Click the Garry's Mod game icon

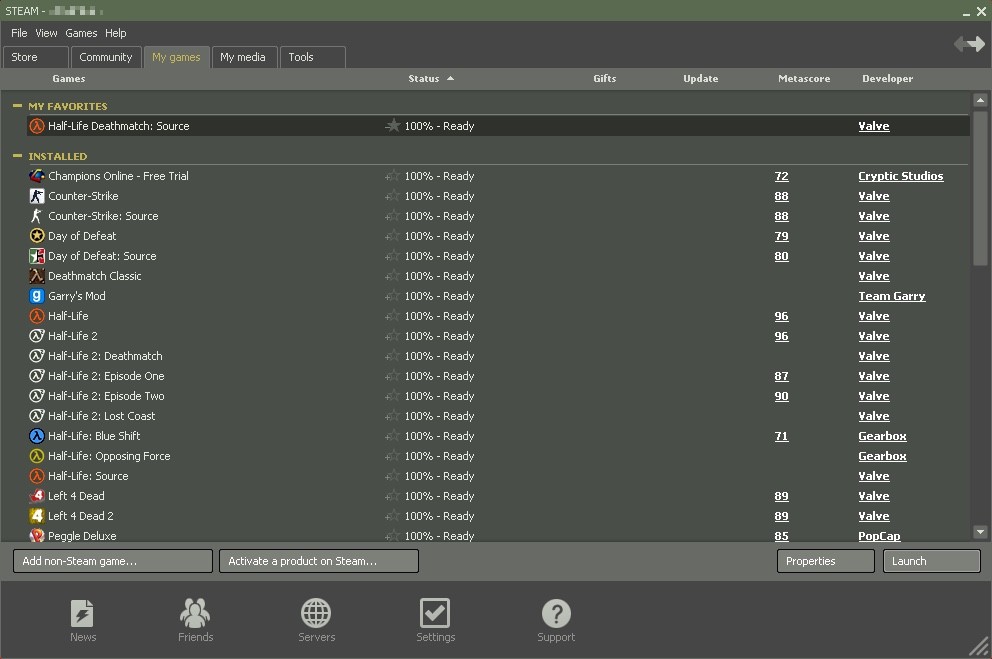tap(37, 296)
